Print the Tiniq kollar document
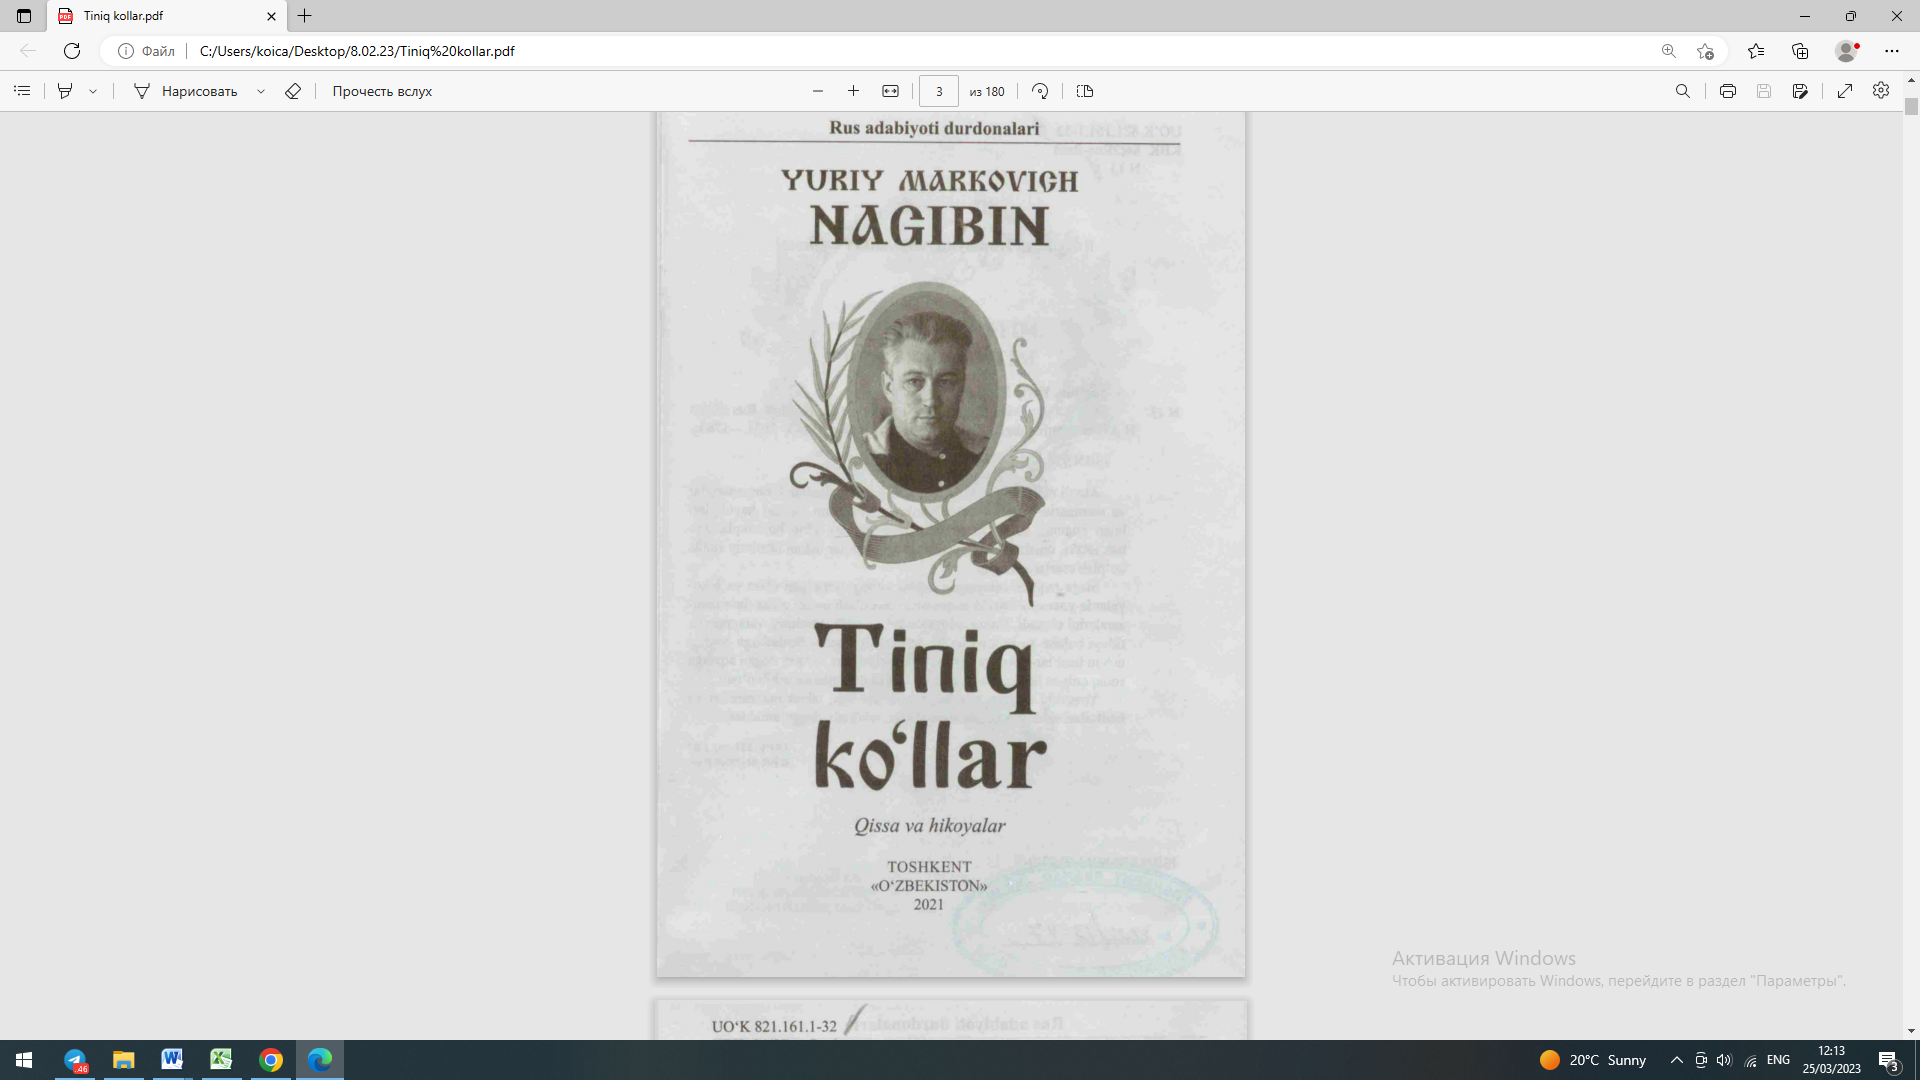 tap(1727, 91)
